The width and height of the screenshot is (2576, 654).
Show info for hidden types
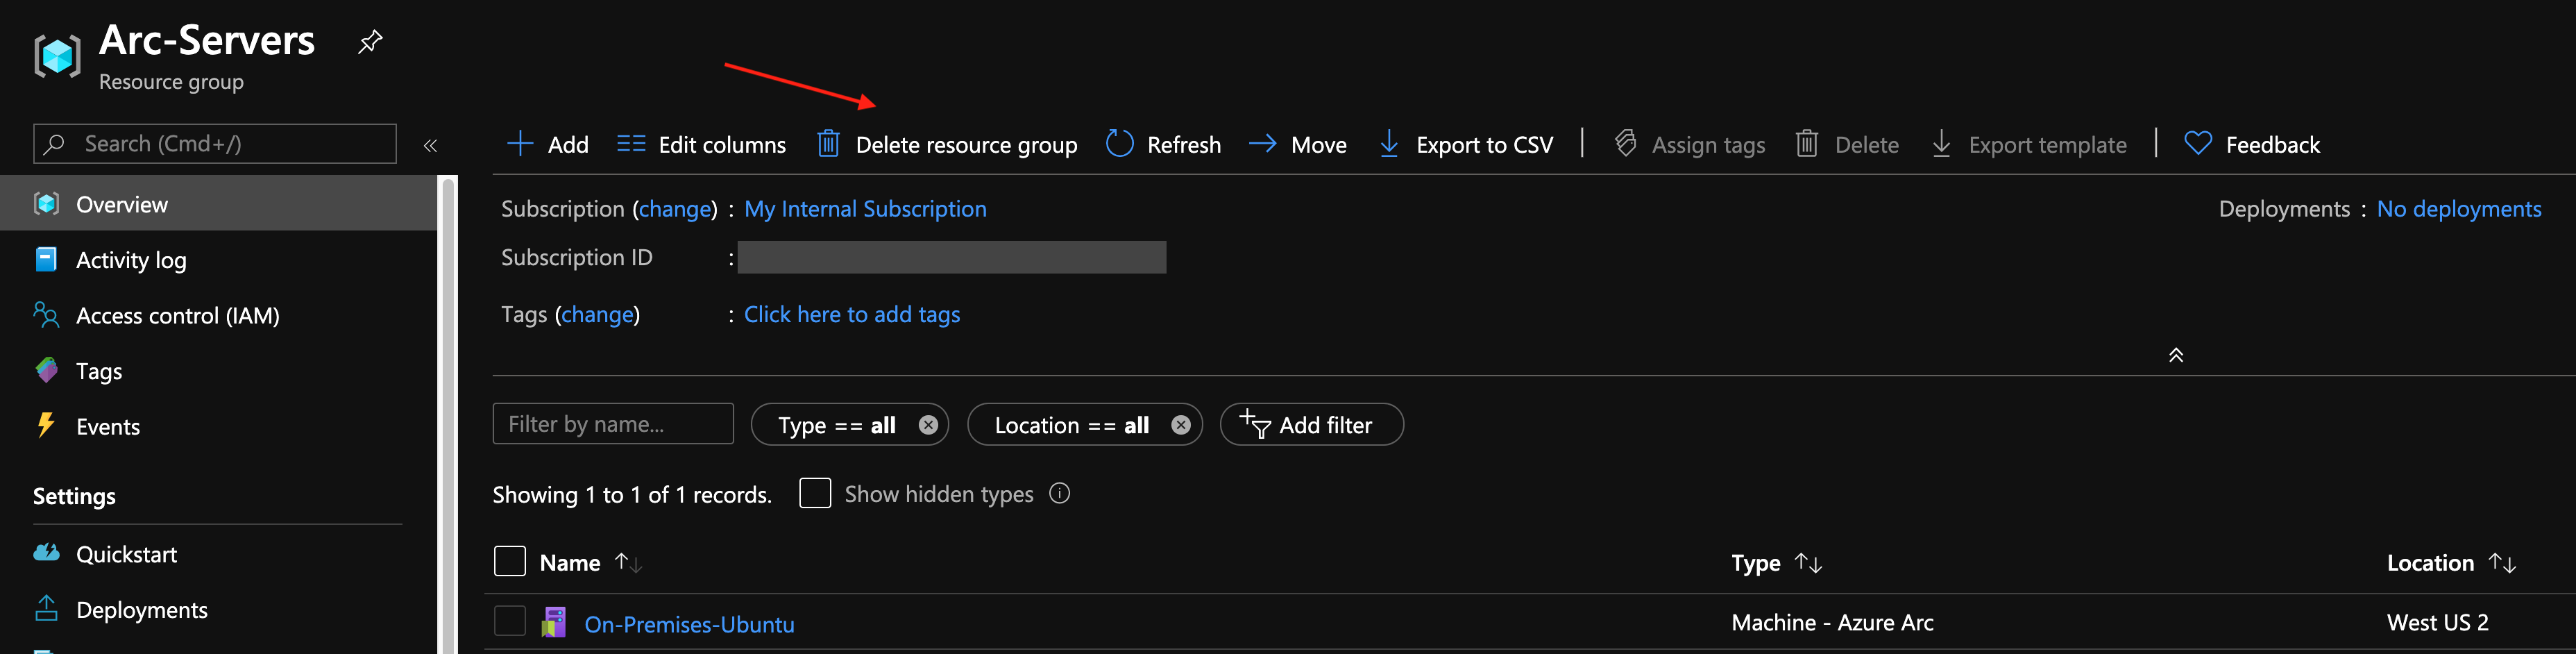(x=1060, y=493)
